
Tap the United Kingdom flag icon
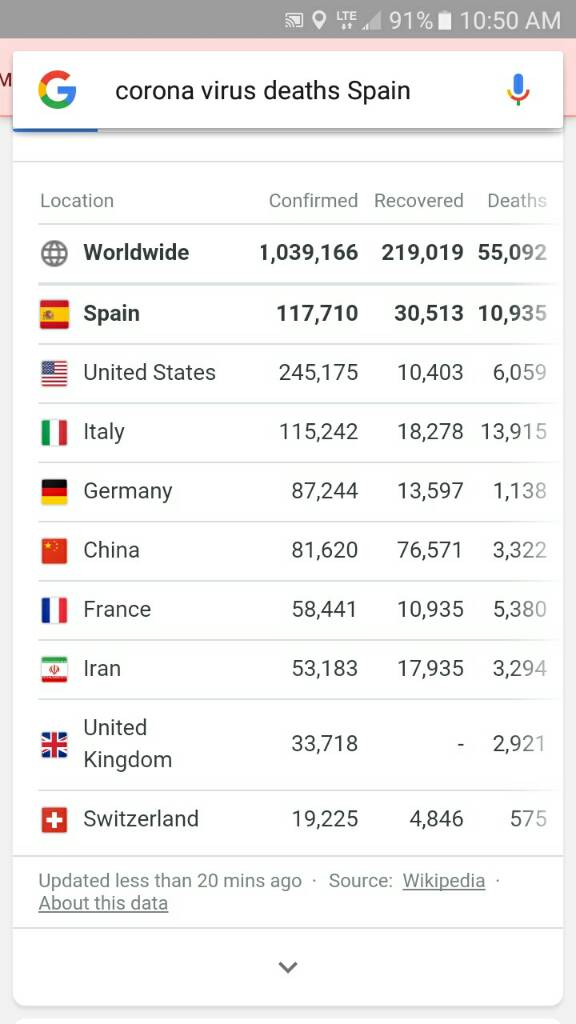coord(54,744)
